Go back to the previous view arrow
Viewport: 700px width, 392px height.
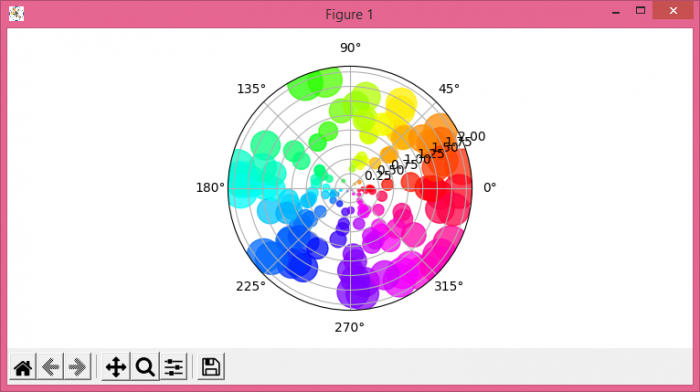(50, 367)
